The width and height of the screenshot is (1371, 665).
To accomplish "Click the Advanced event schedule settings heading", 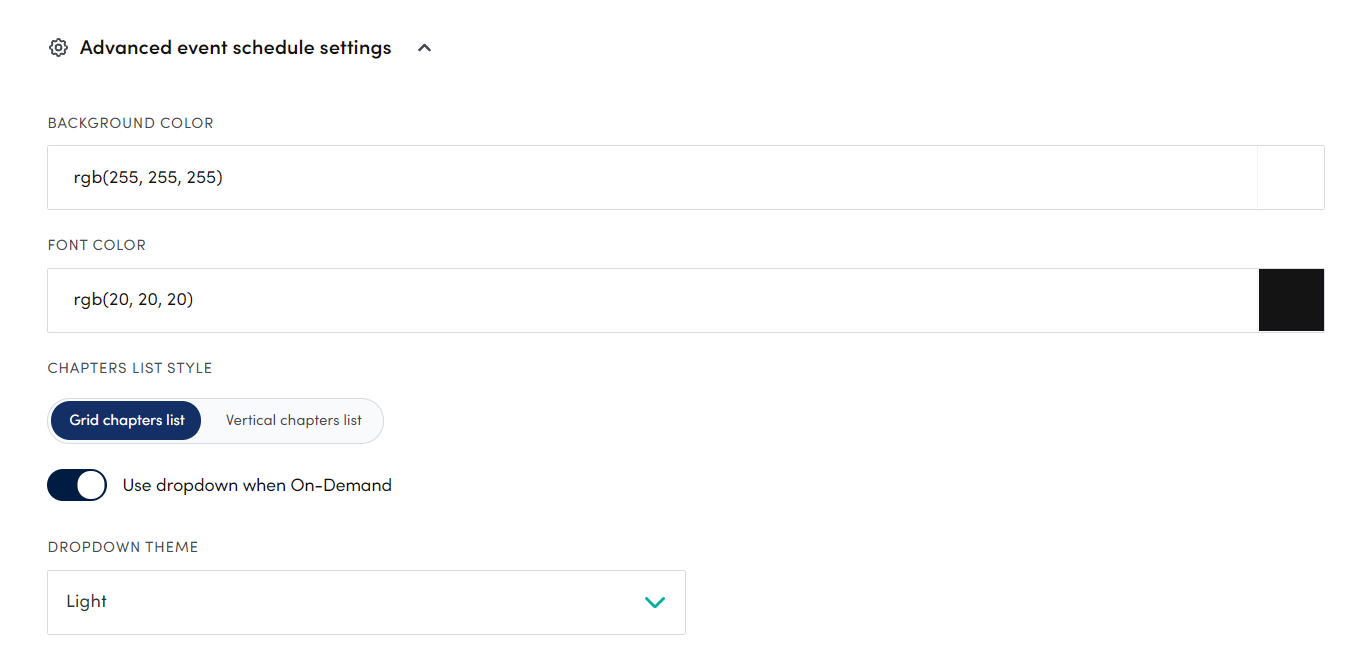I will [235, 47].
